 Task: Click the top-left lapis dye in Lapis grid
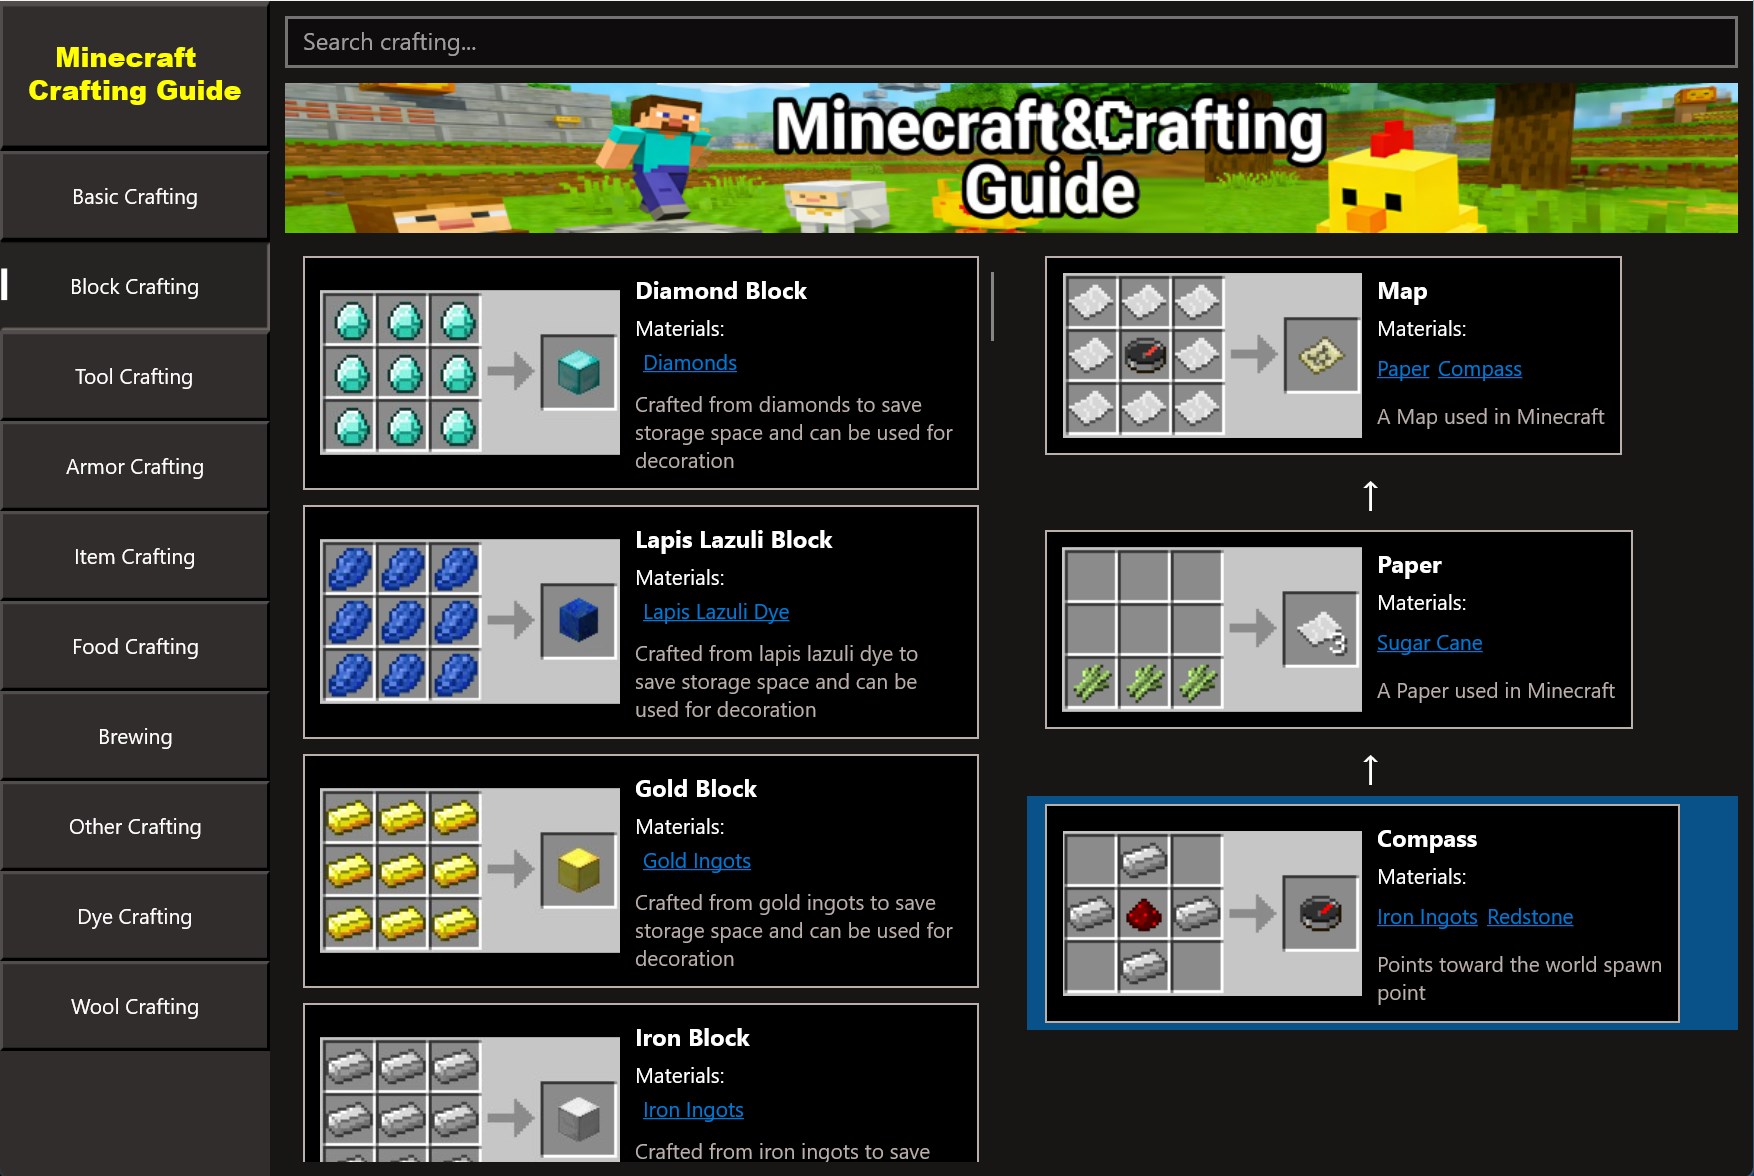[x=351, y=568]
